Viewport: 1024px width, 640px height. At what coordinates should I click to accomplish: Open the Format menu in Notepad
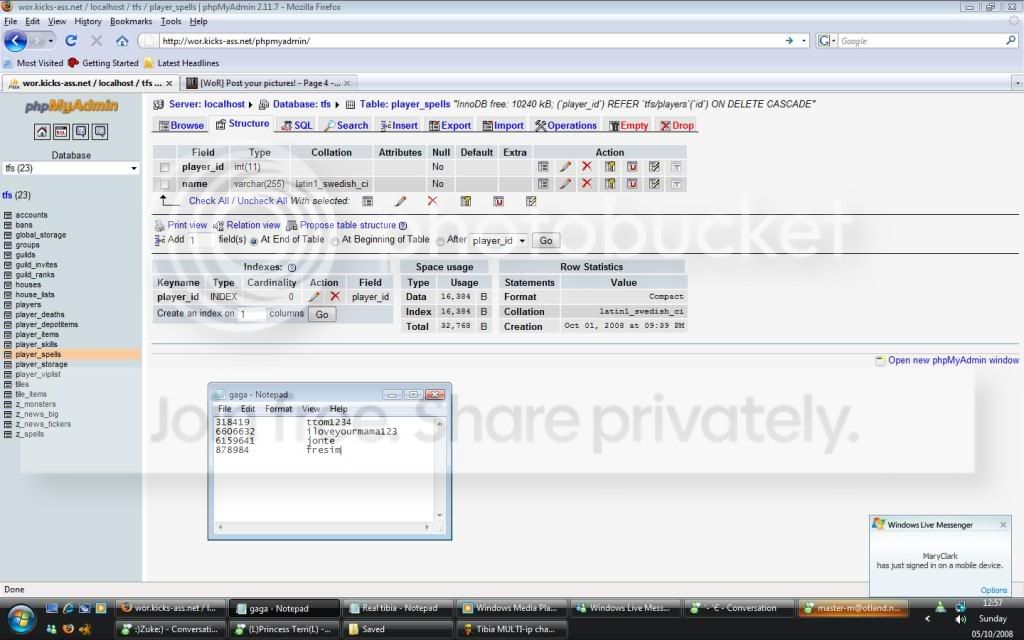point(278,409)
